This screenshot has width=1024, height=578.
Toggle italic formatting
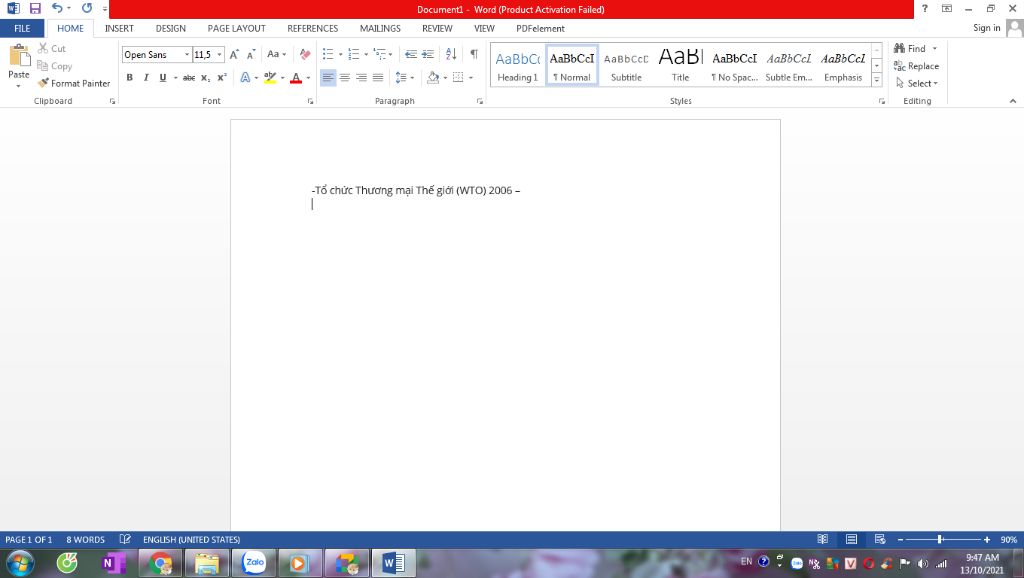[146, 77]
